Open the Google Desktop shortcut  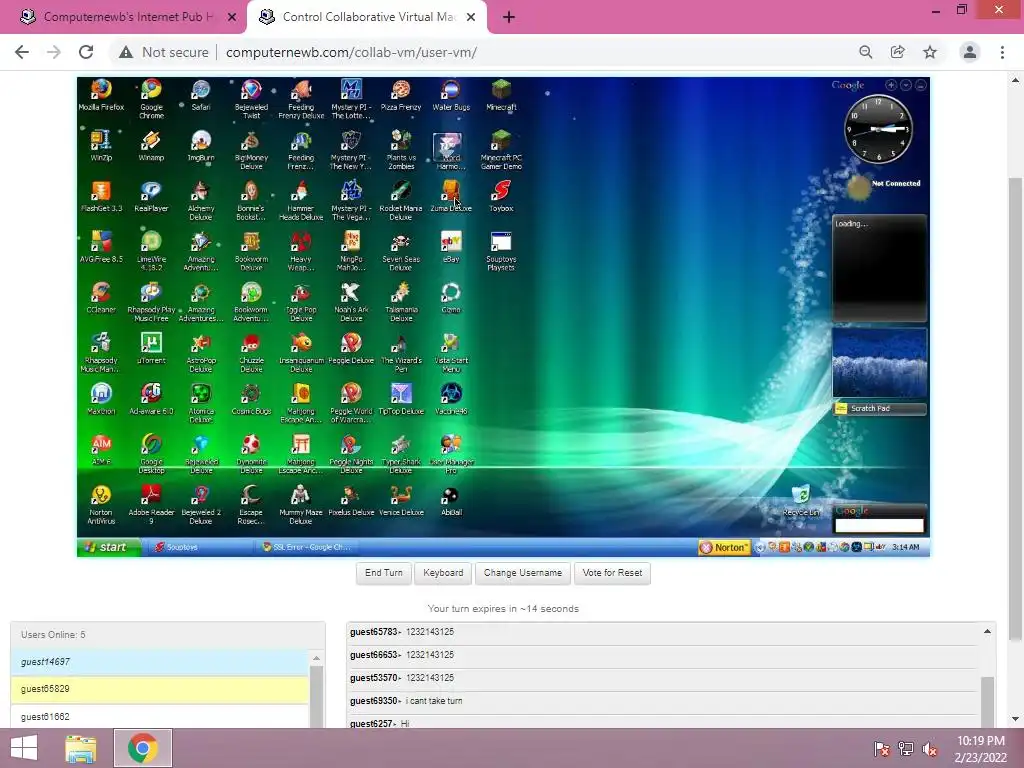point(152,454)
